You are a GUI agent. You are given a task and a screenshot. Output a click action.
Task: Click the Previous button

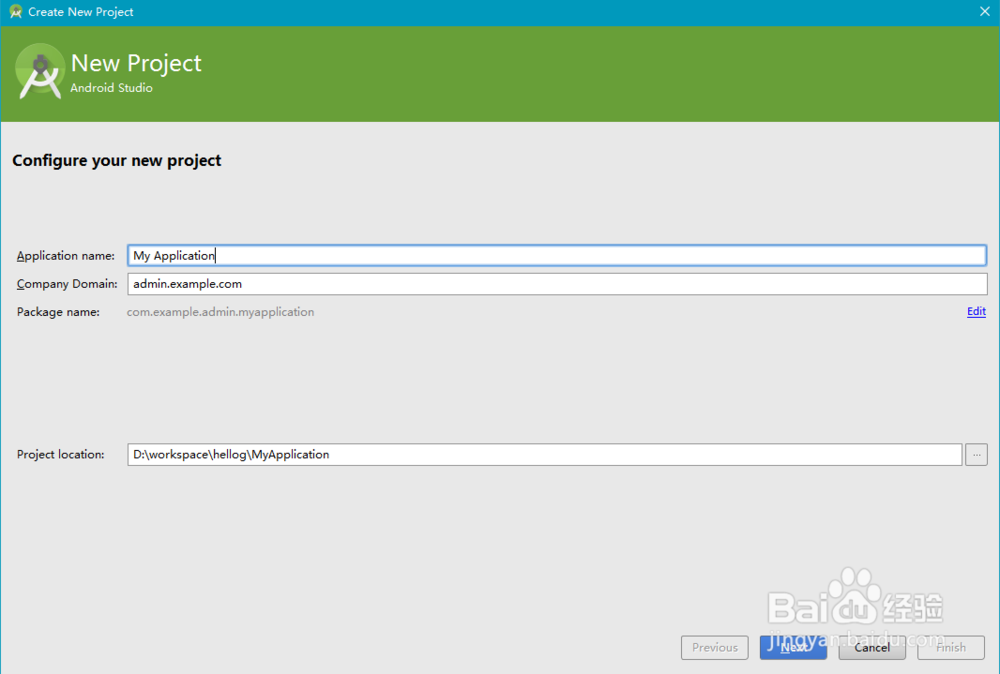coord(714,647)
